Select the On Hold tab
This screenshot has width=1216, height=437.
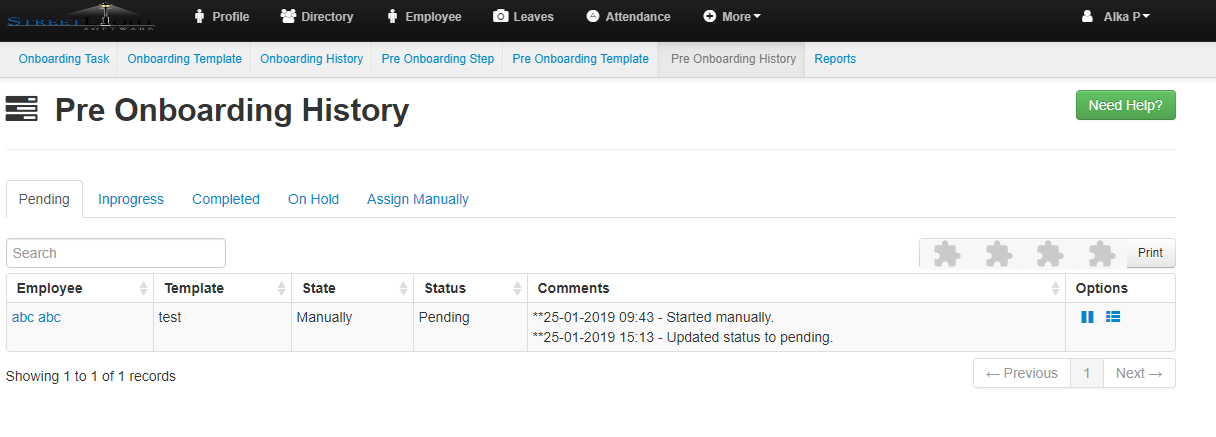[x=313, y=199]
